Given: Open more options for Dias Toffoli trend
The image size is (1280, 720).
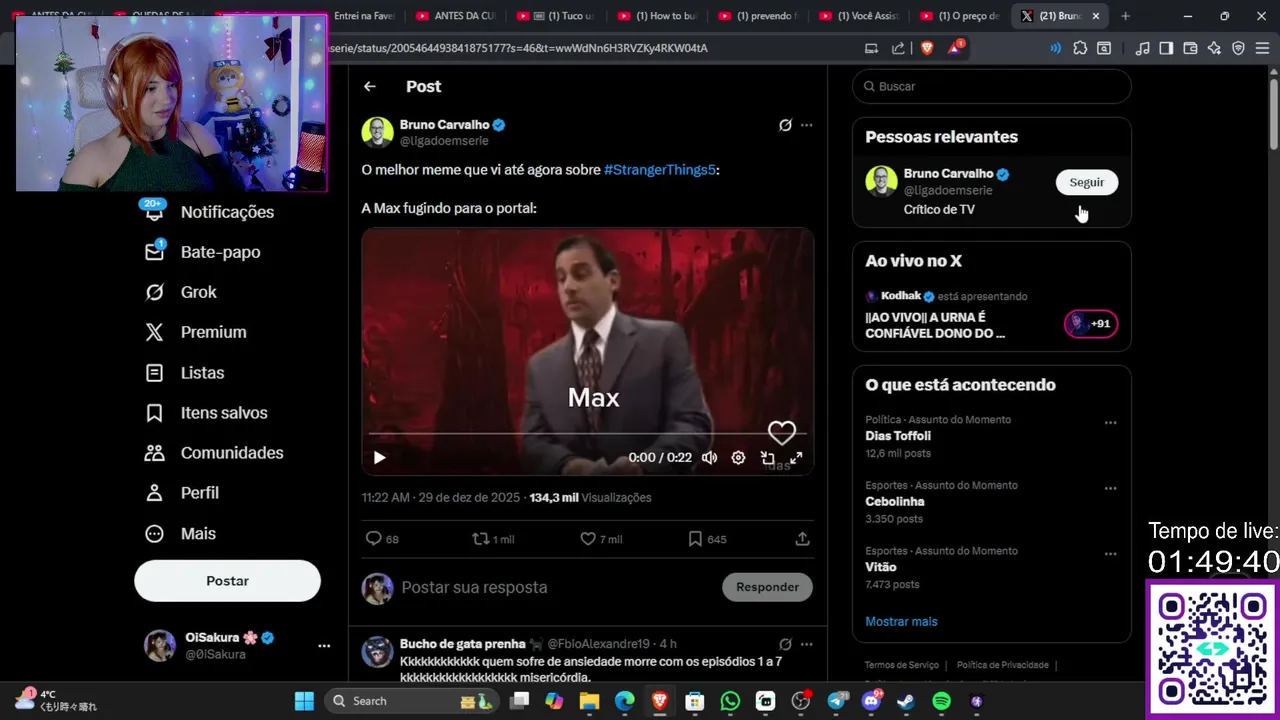Looking at the screenshot, I should [1110, 423].
